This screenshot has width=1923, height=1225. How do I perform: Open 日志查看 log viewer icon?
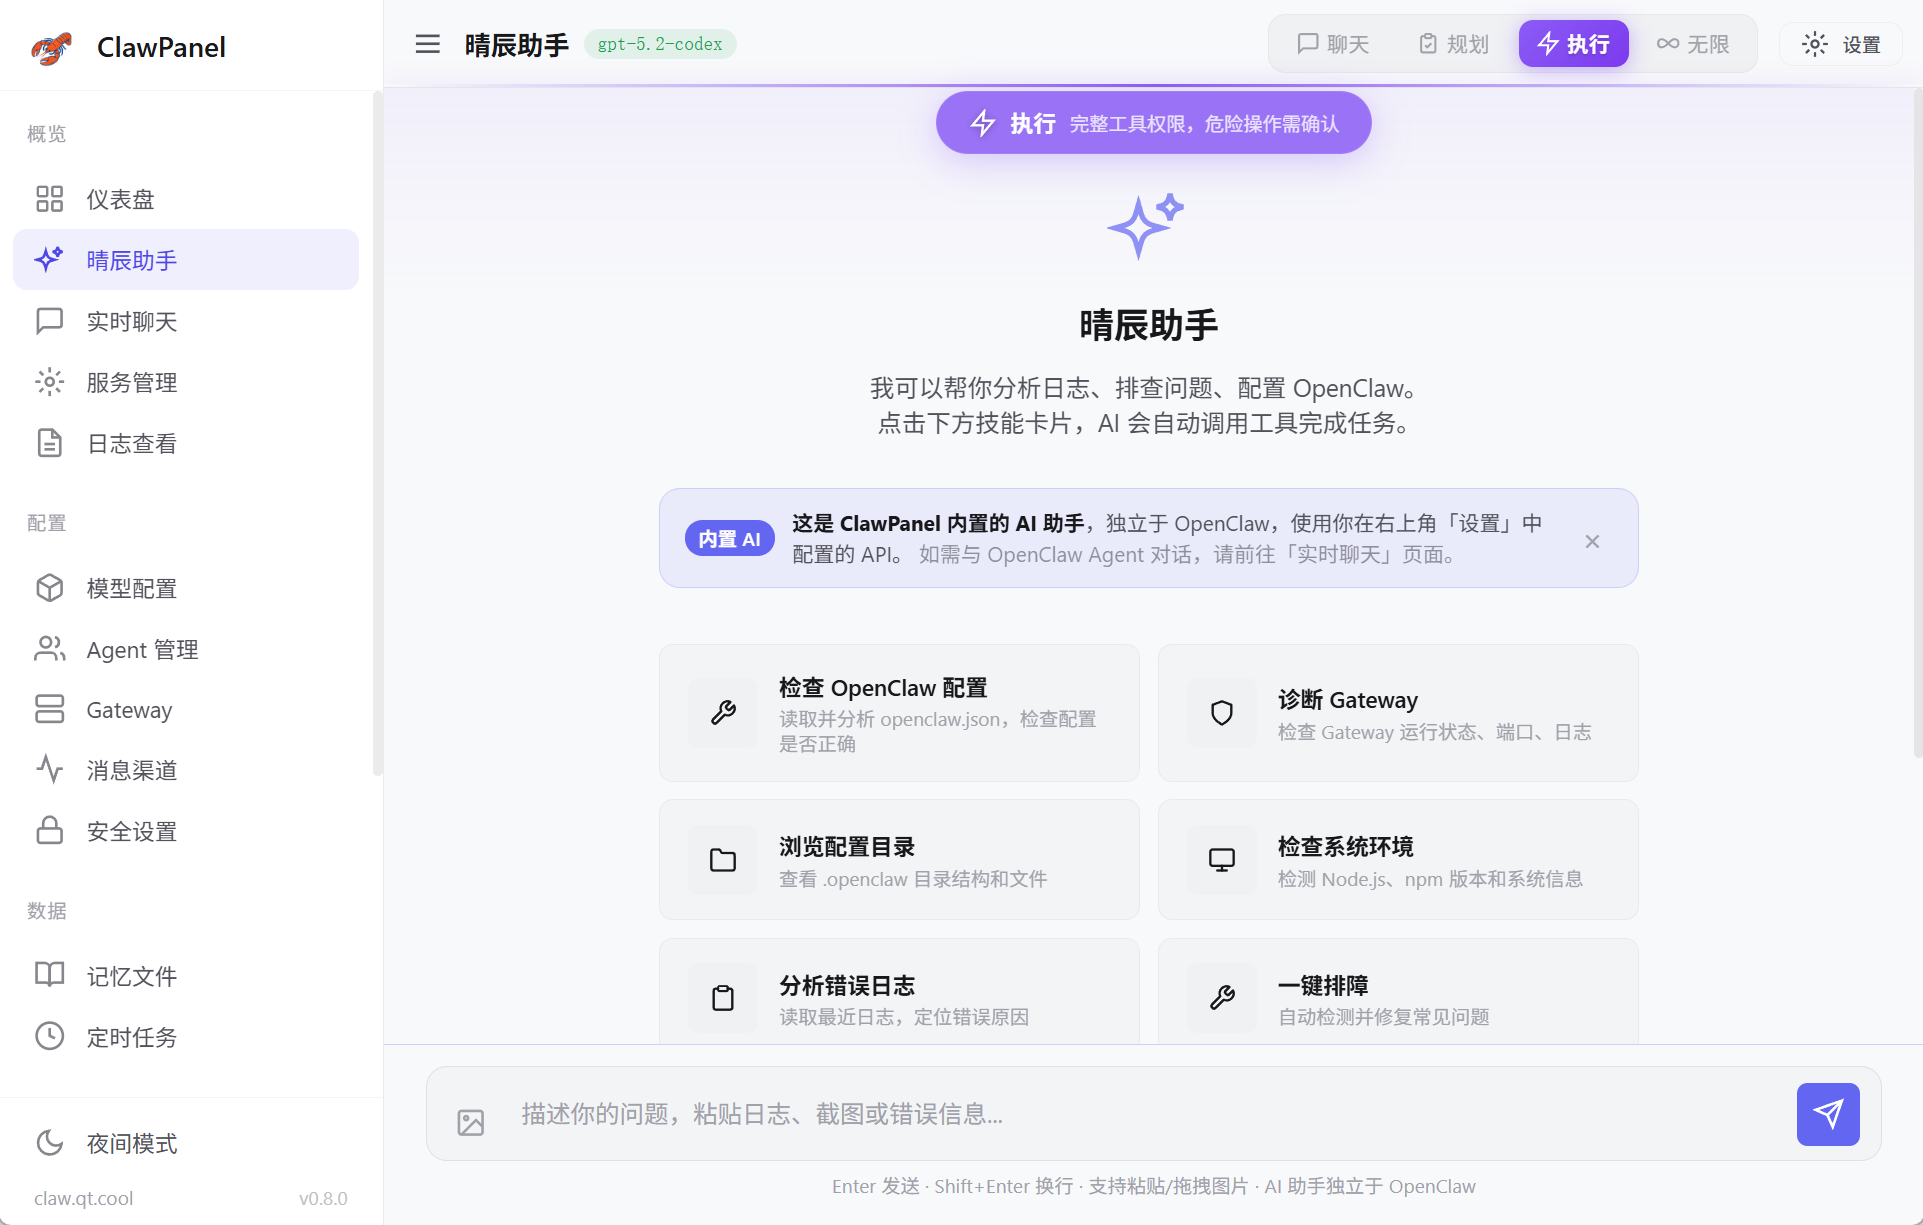click(50, 443)
